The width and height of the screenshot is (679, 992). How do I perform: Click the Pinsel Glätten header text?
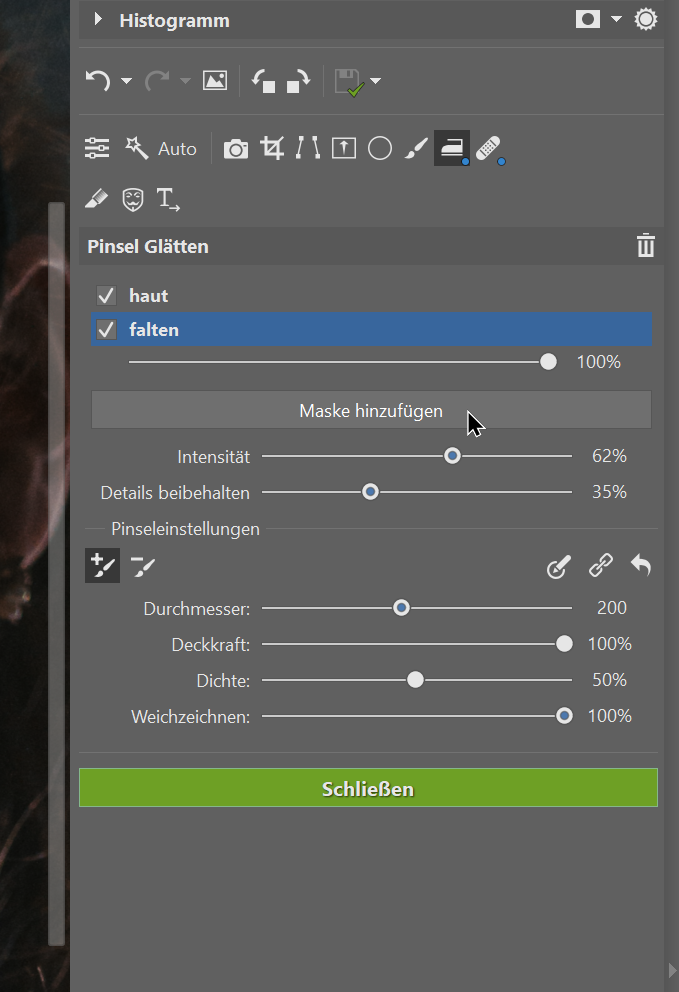pos(148,247)
